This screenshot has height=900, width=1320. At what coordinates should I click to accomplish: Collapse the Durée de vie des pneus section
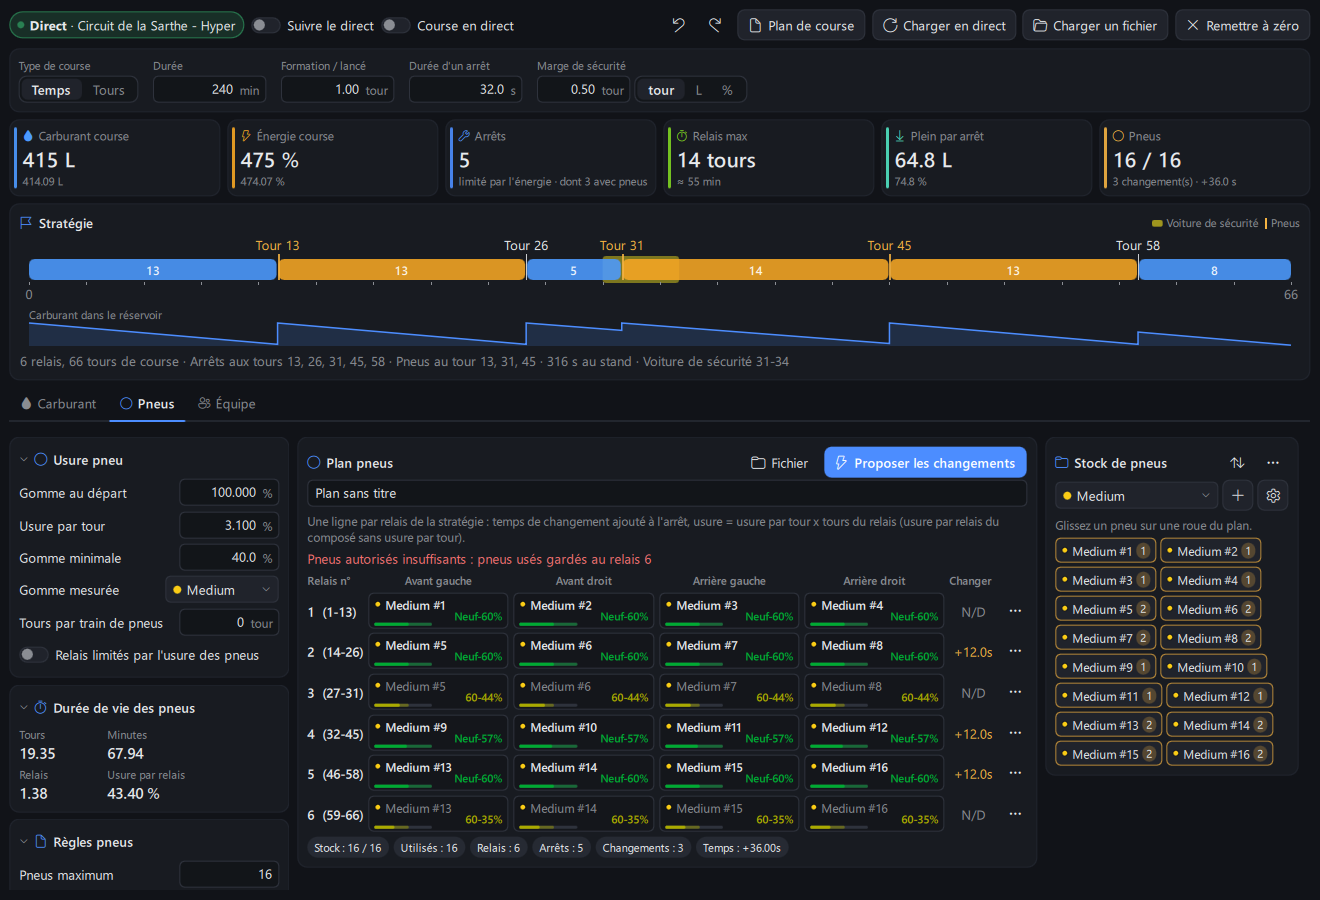click(24, 708)
